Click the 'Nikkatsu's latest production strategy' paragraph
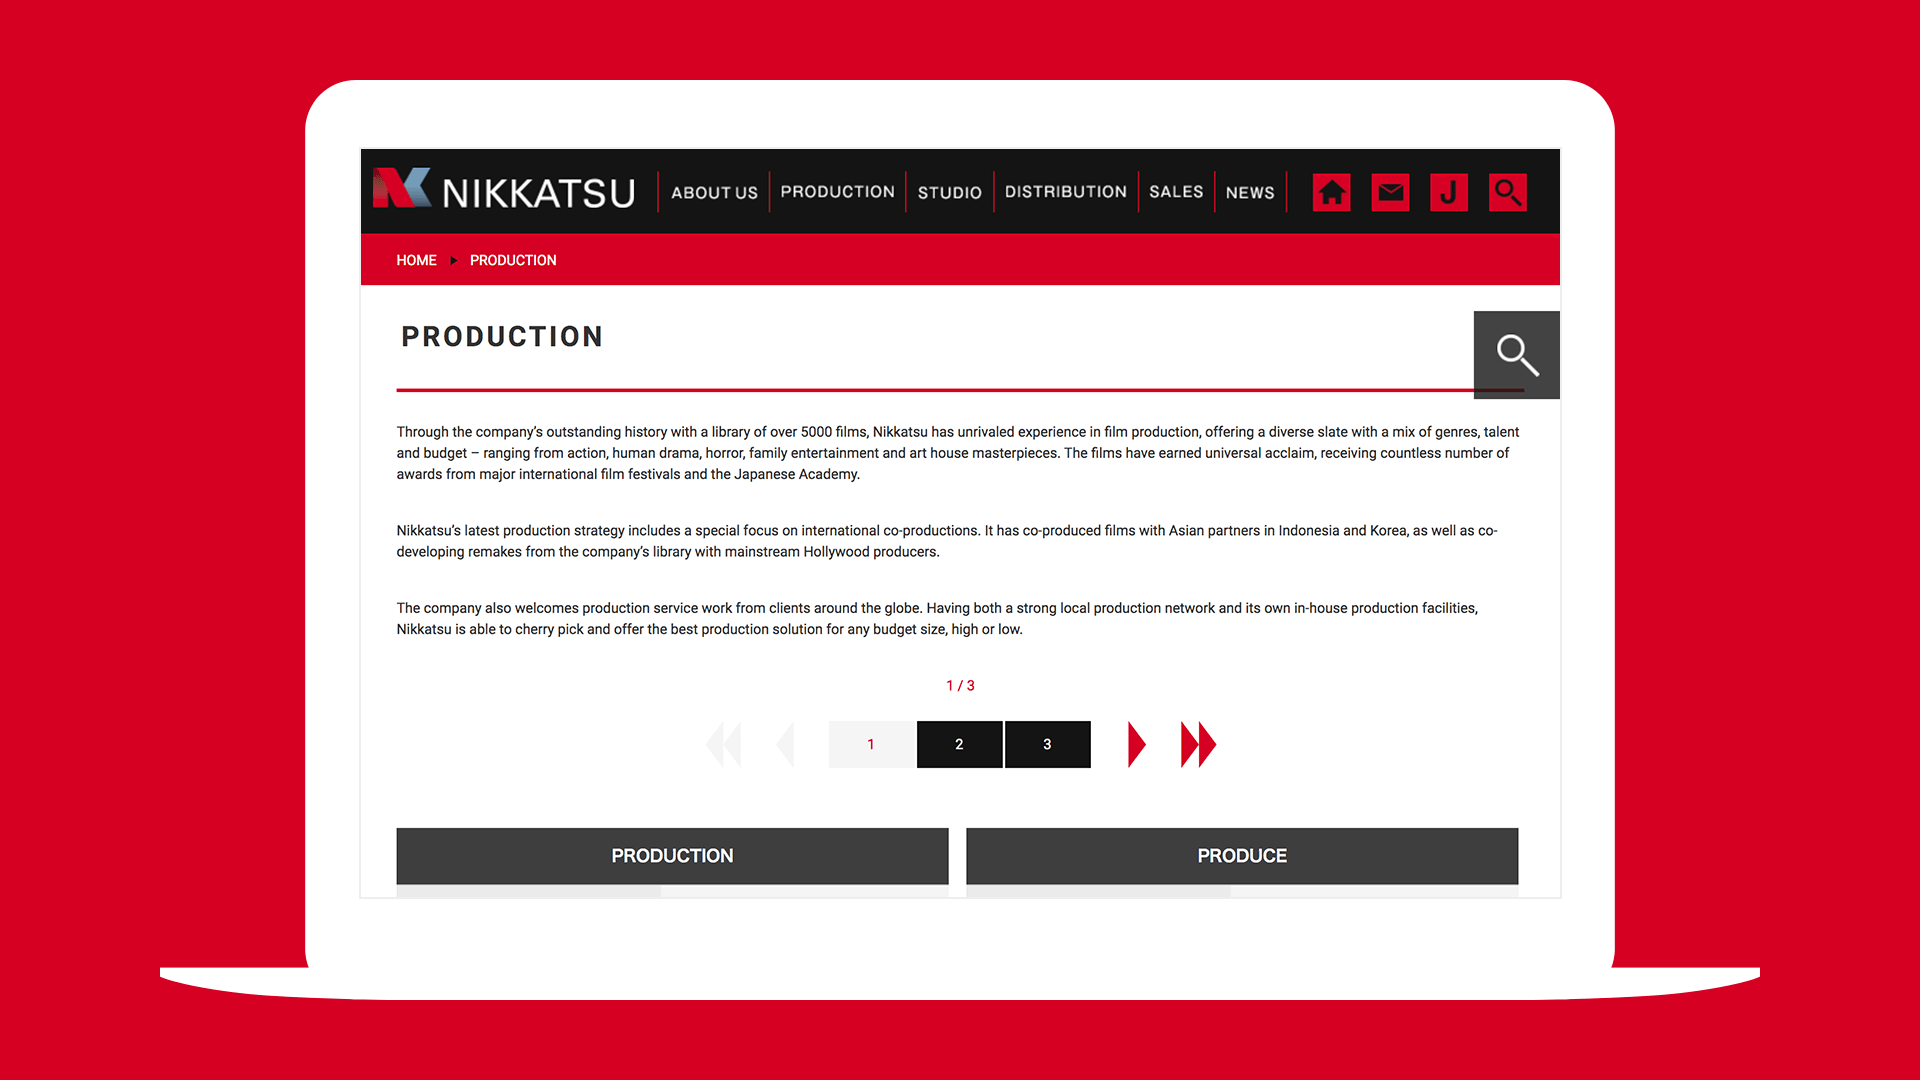Screen dimensions: 1920x1080 [x=947, y=541]
